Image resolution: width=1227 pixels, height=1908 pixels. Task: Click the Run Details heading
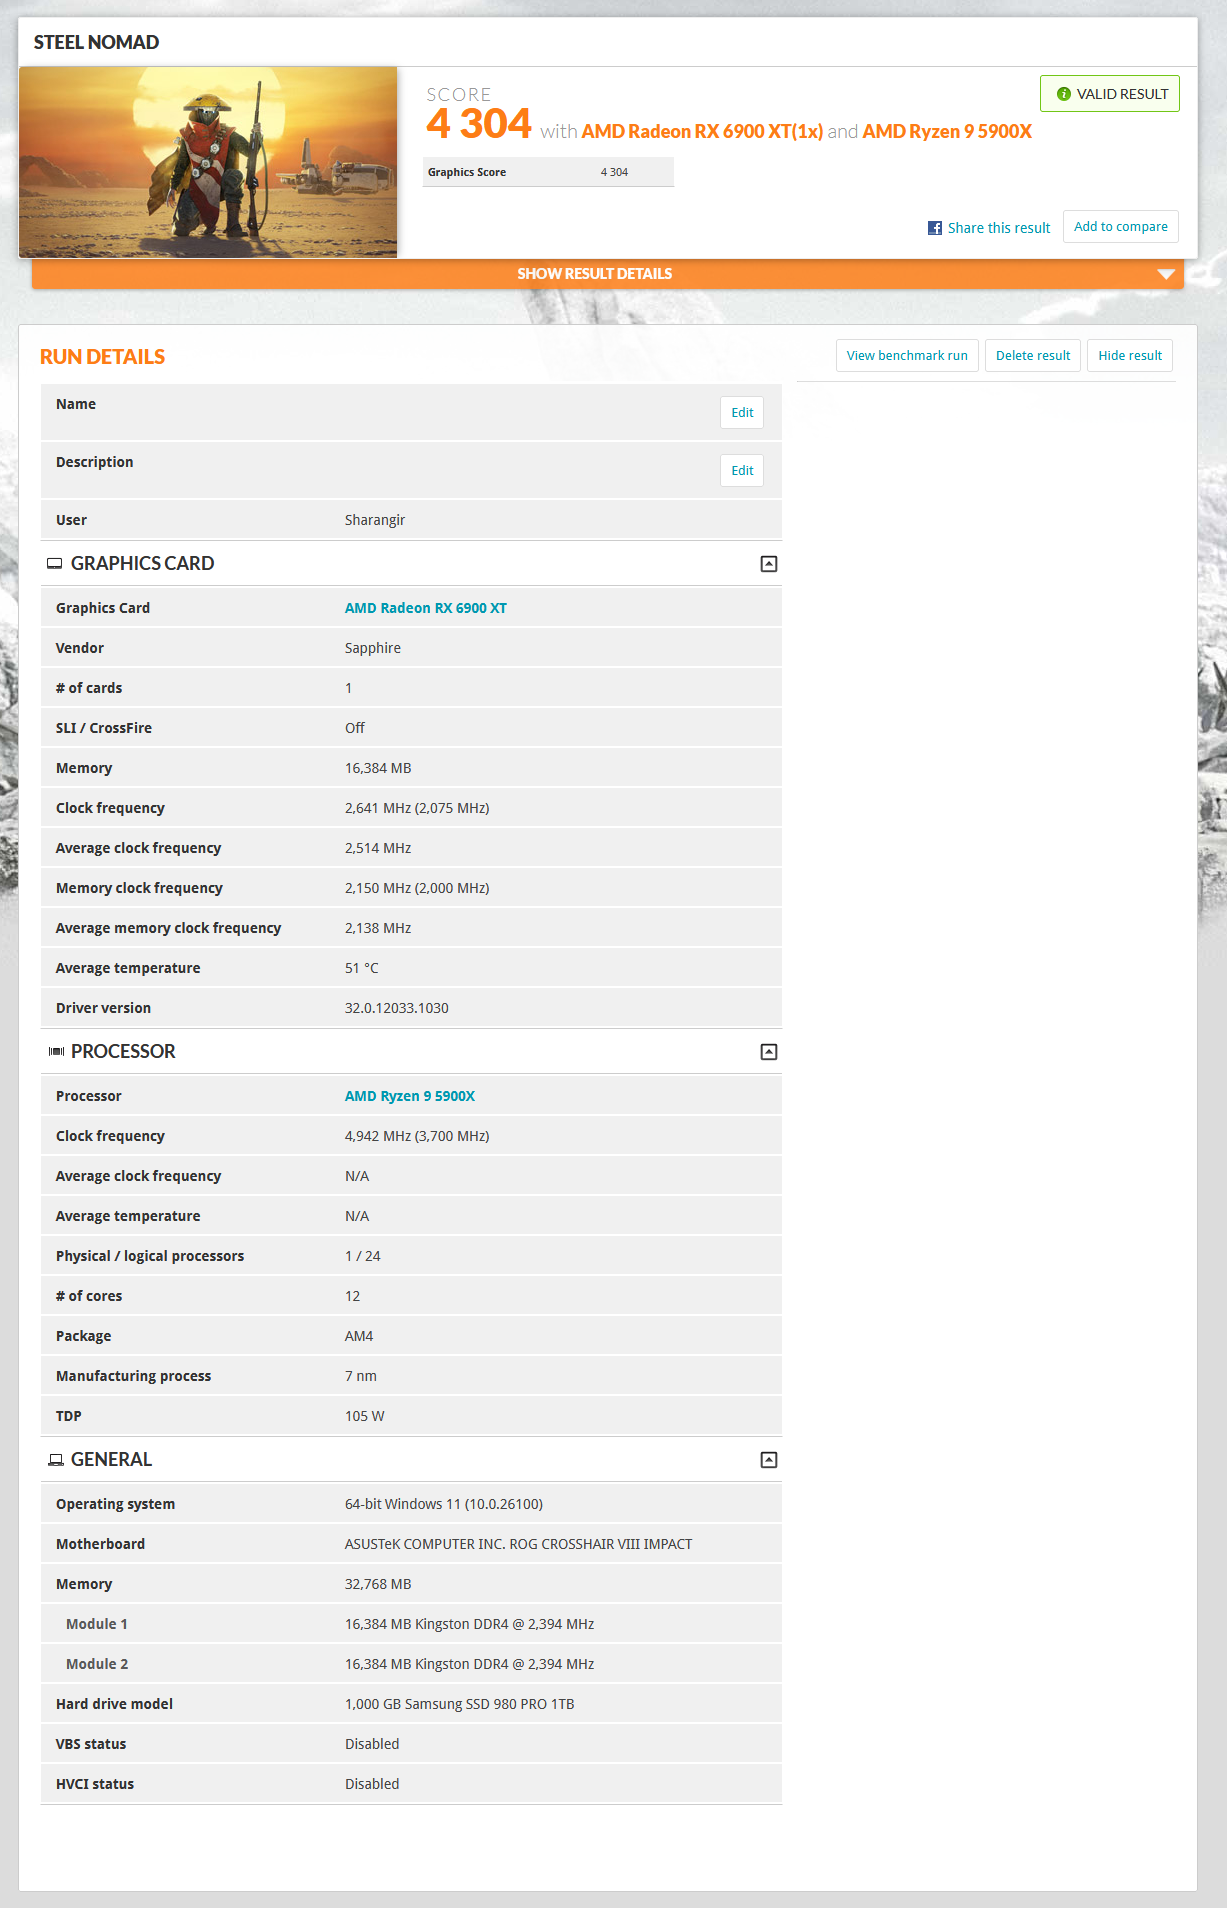tap(102, 357)
